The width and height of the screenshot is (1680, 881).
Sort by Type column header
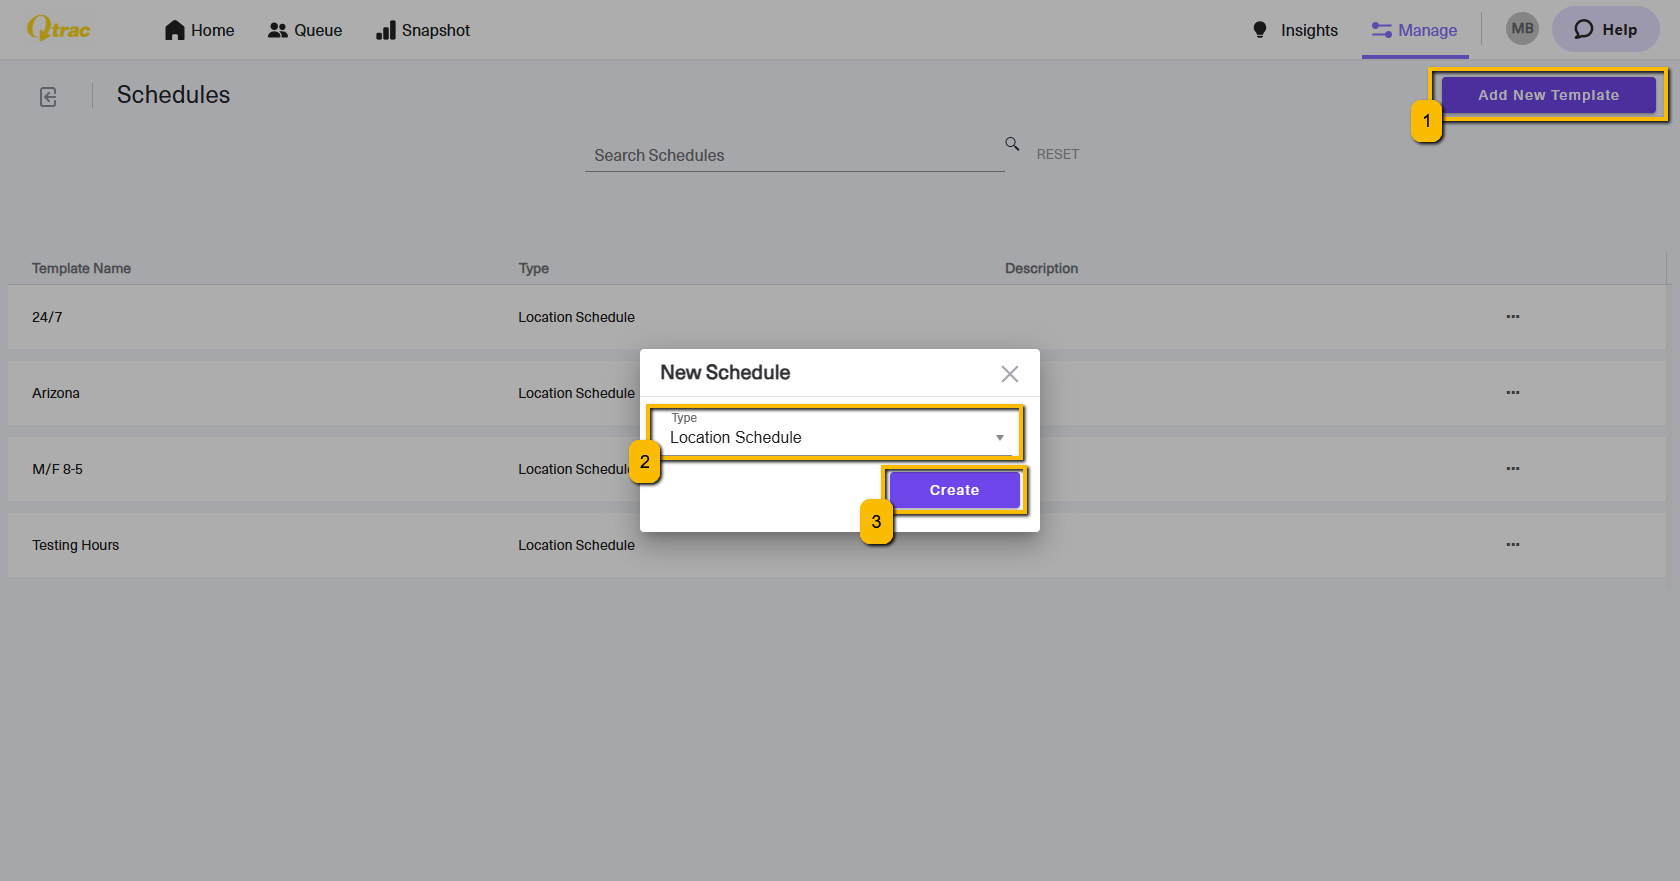pyautogui.click(x=534, y=268)
